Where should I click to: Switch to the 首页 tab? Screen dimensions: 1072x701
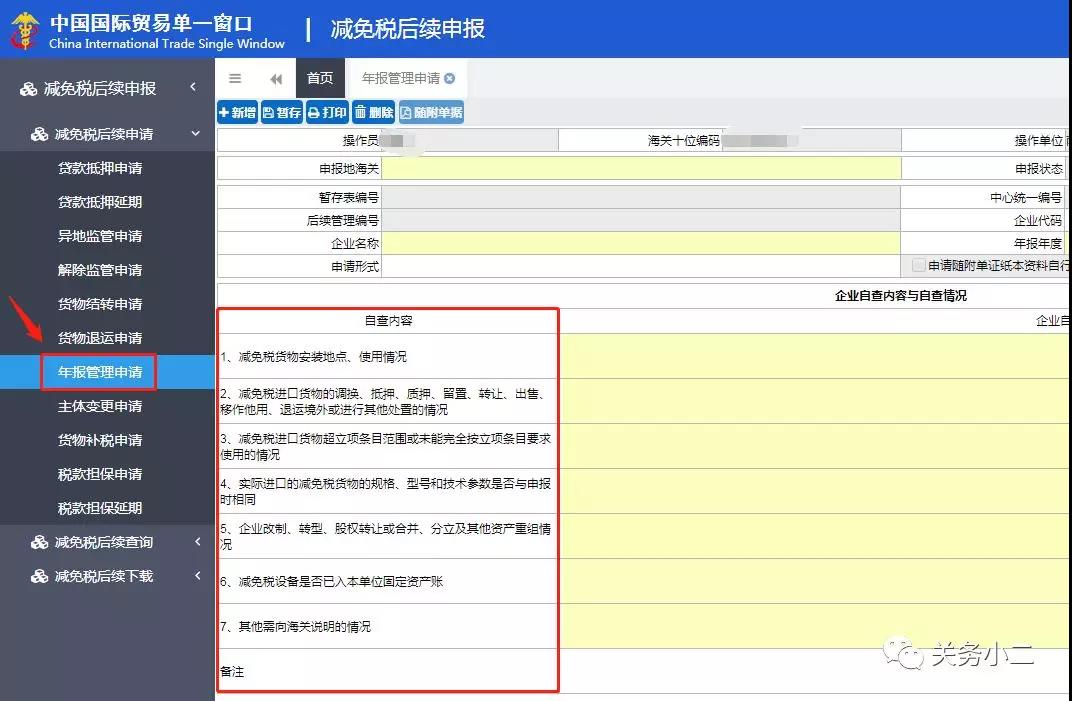click(320, 79)
